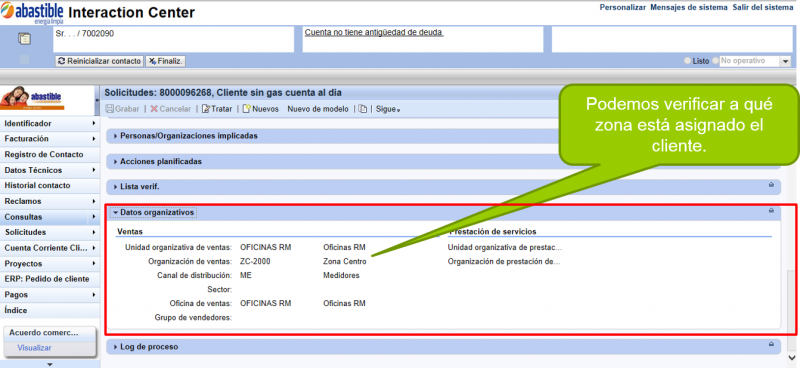The width and height of the screenshot is (800, 368).
Task: Click the clipboard scratch pad icon
Action: click(x=24, y=39)
